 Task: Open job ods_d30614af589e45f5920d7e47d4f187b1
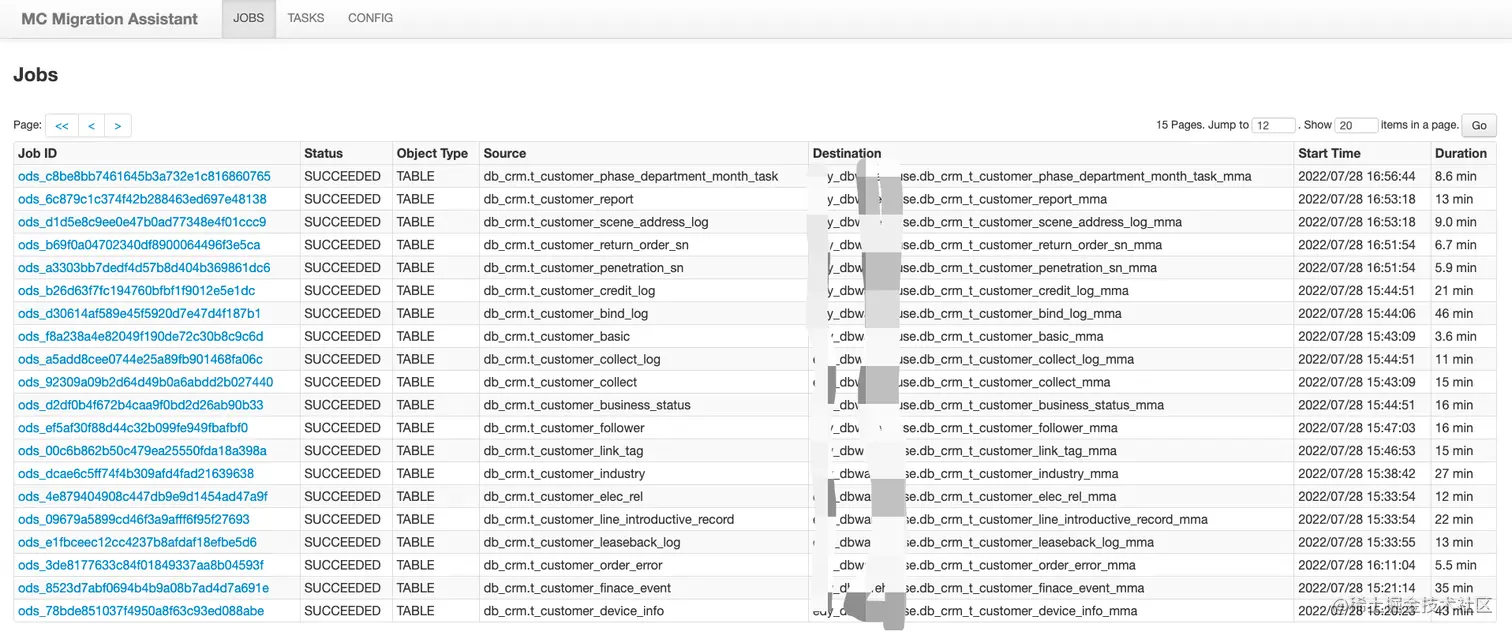(139, 314)
